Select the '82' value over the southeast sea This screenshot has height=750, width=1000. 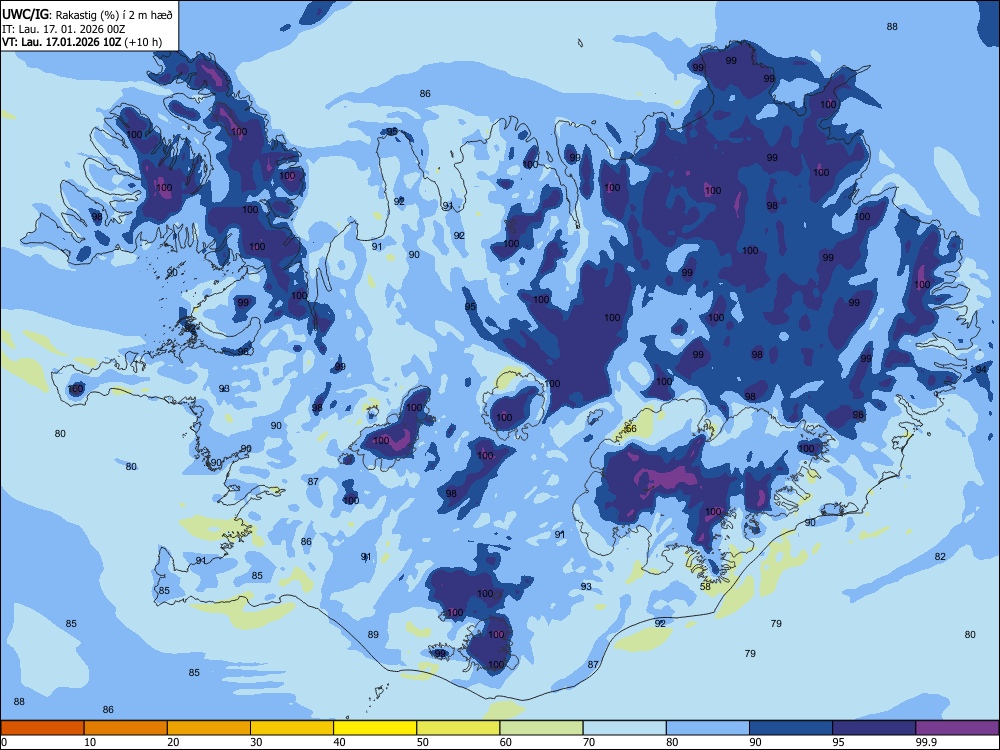coord(940,557)
